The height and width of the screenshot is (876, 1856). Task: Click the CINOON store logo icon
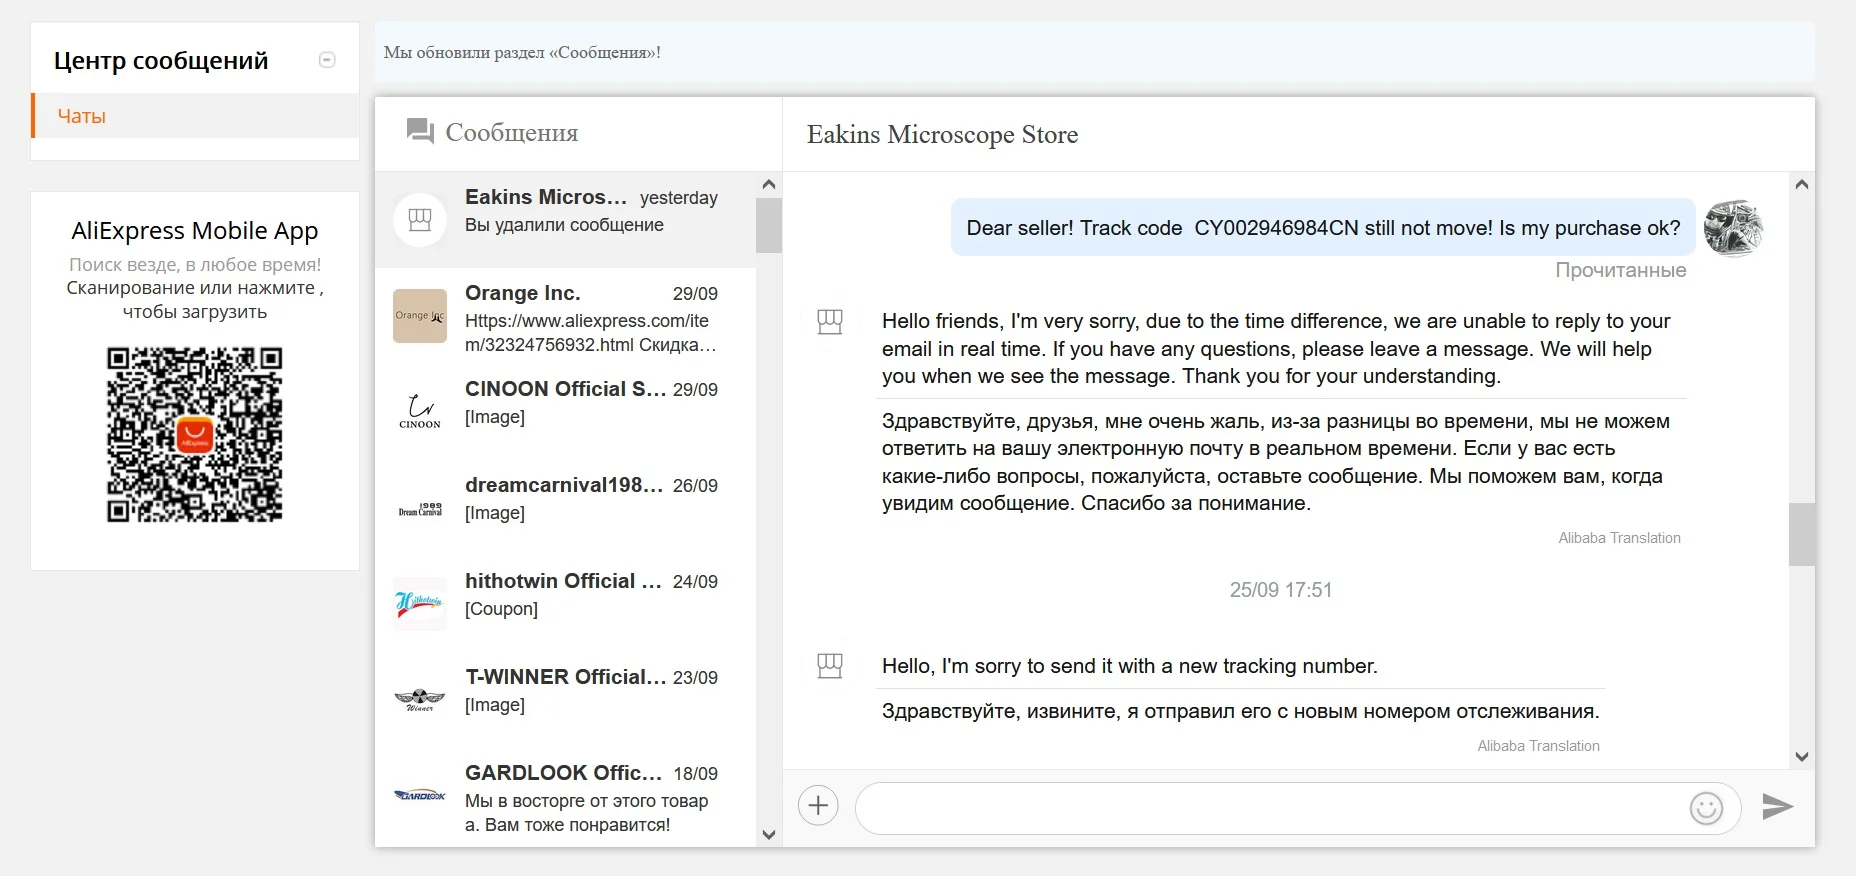[420, 411]
